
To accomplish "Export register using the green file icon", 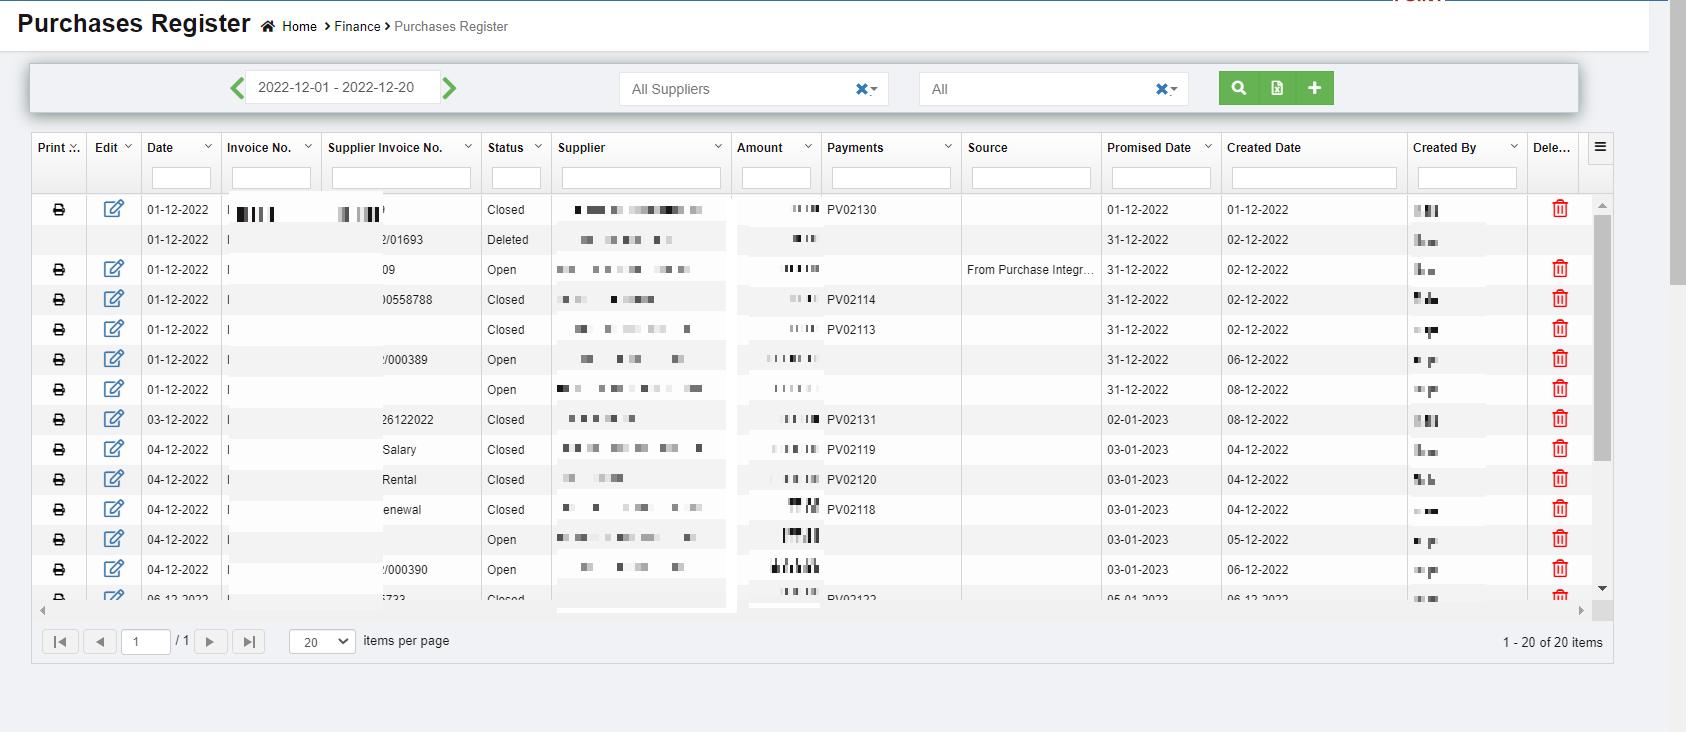I will pyautogui.click(x=1277, y=88).
